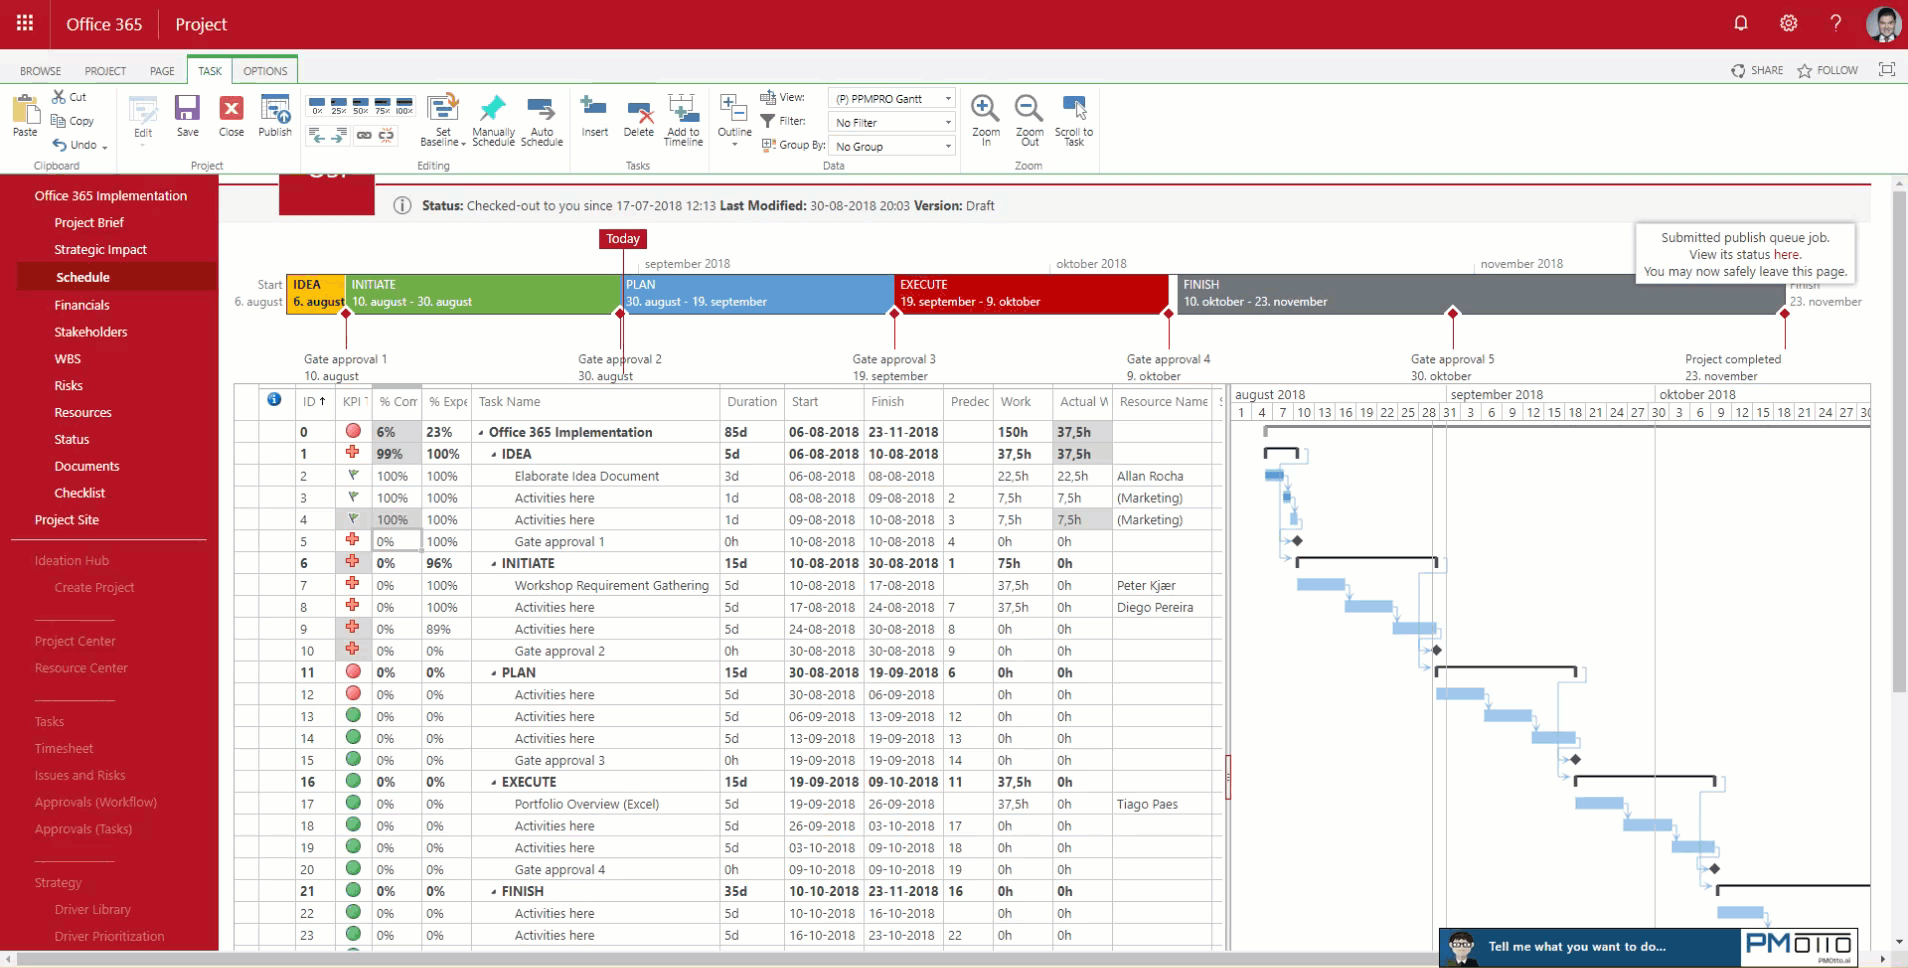Follow the 'here' status link
Image resolution: width=1908 pixels, height=968 pixels.
tap(1786, 254)
